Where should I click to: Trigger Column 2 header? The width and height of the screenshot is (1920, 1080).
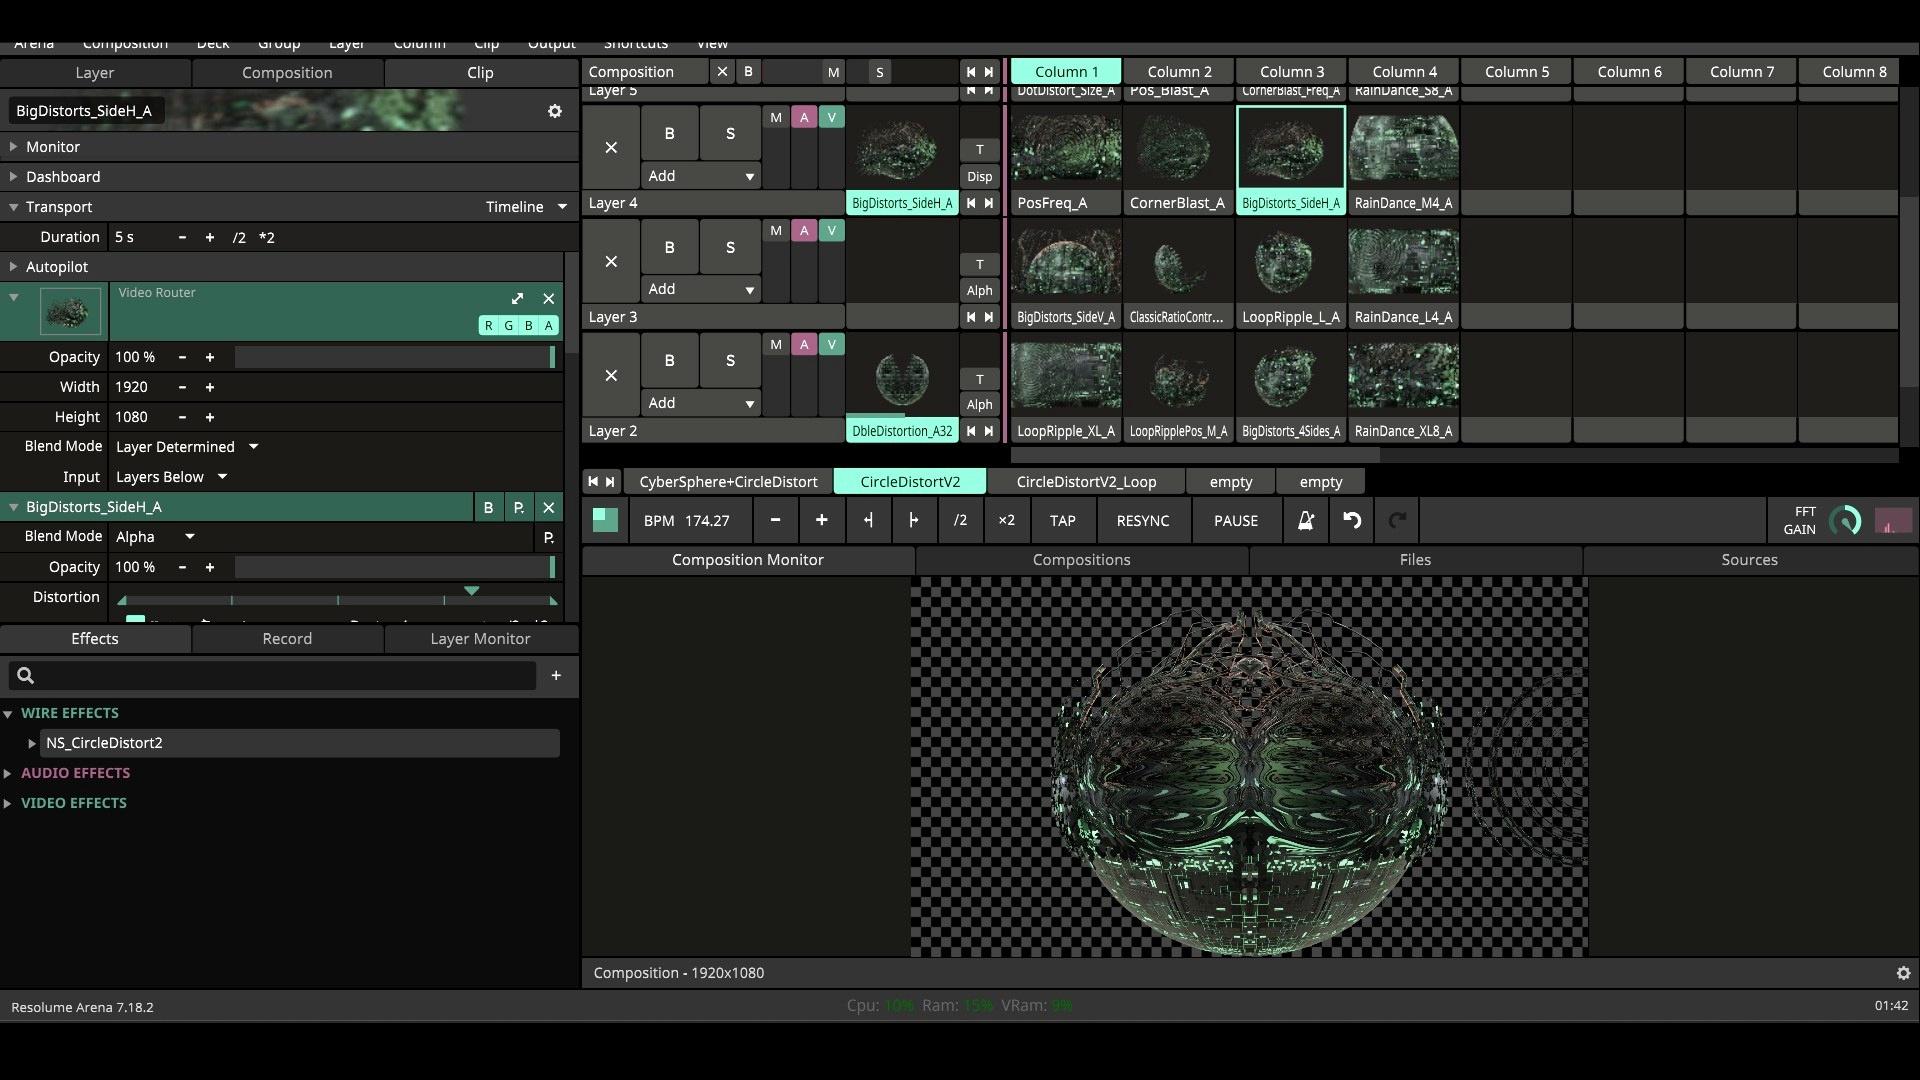coord(1179,72)
